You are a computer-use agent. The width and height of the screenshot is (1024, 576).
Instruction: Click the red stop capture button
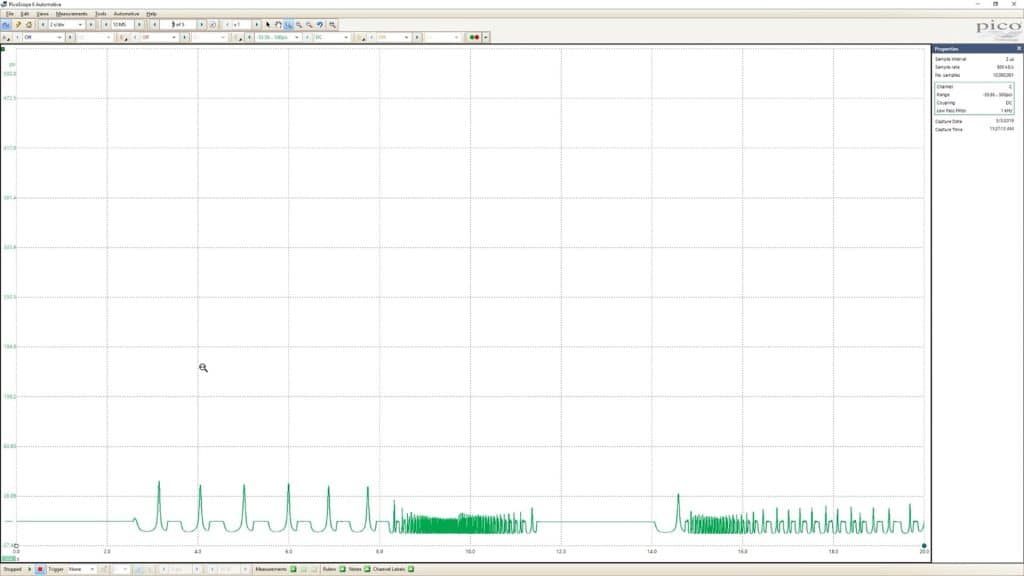[40, 569]
